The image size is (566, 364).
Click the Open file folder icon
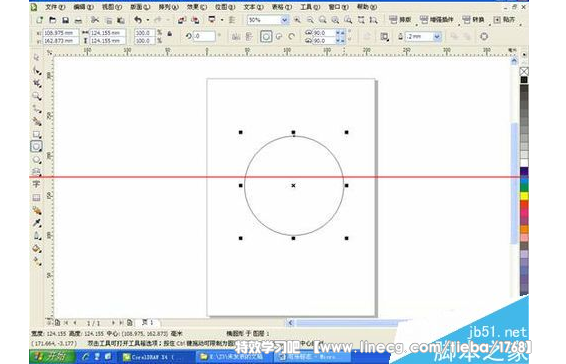click(x=52, y=20)
